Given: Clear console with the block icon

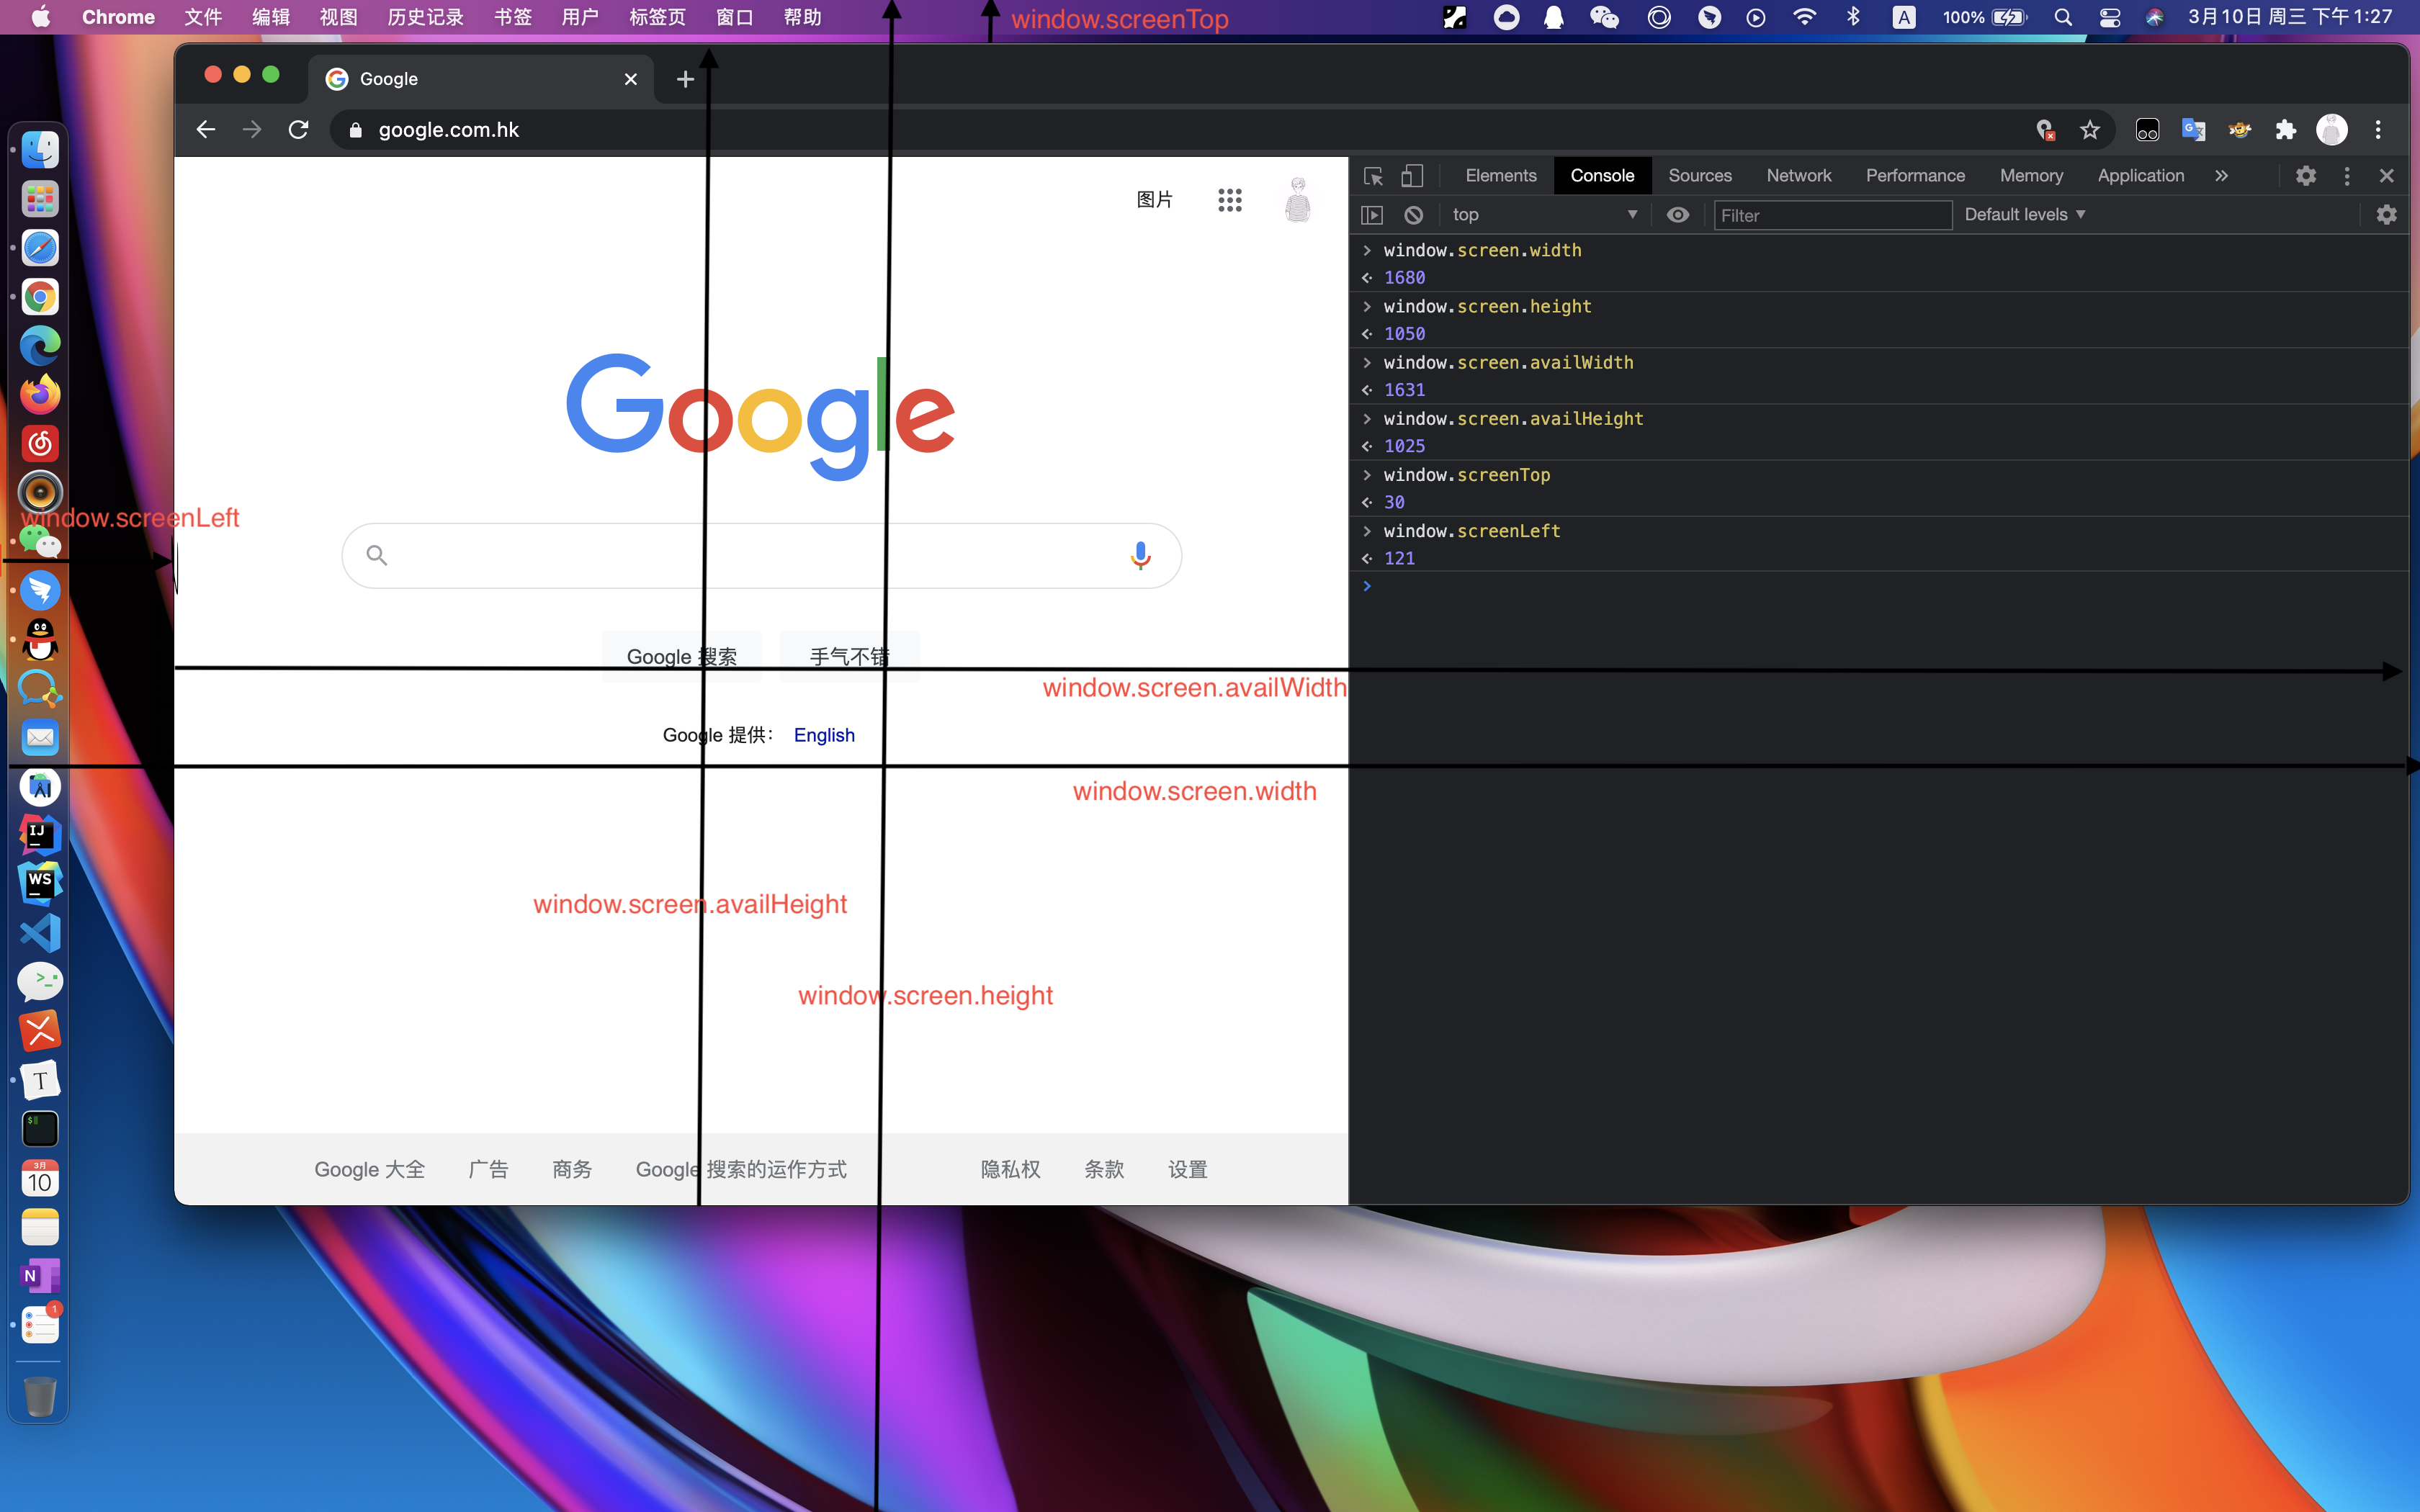Looking at the screenshot, I should click(x=1413, y=215).
